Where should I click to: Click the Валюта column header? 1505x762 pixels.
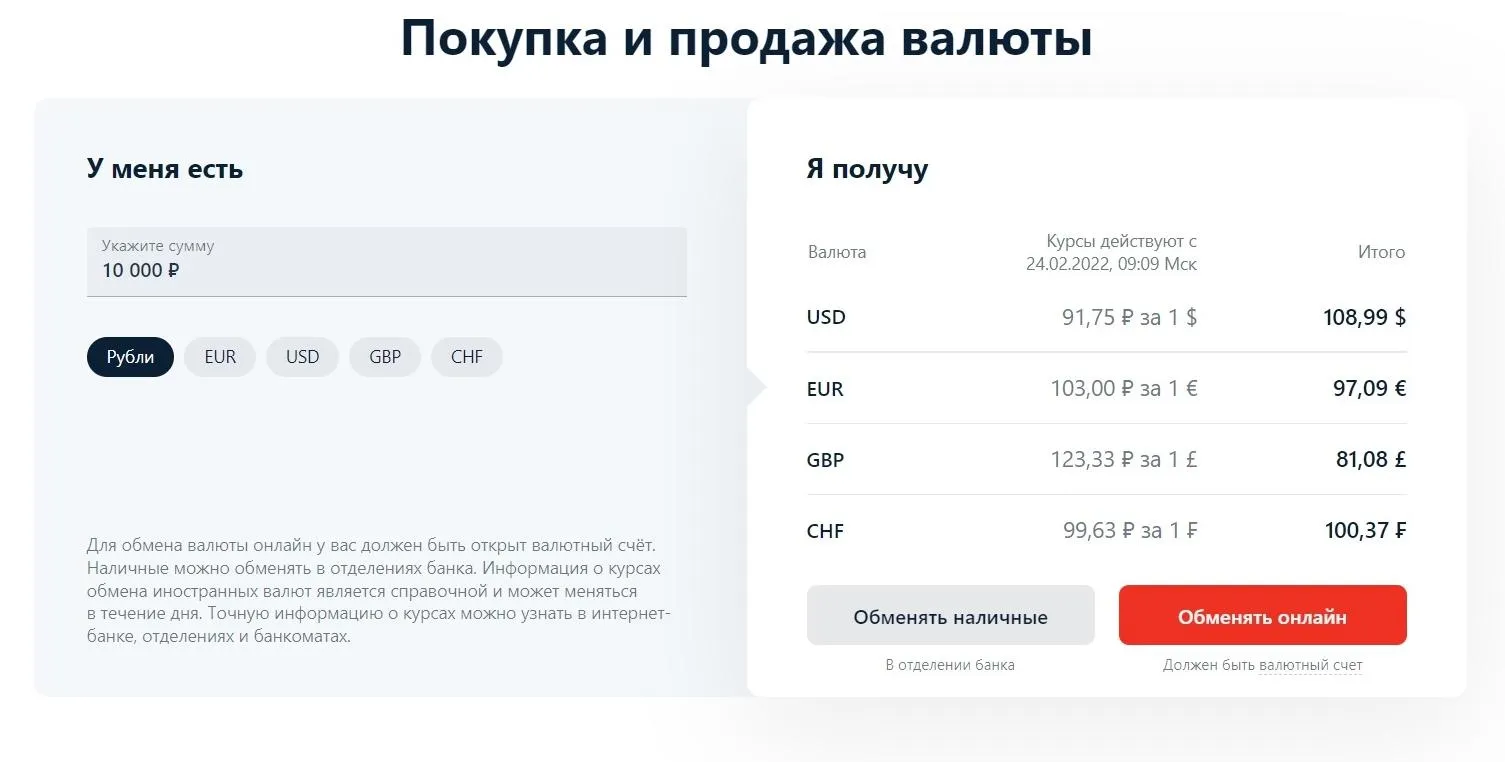pyautogui.click(x=837, y=252)
